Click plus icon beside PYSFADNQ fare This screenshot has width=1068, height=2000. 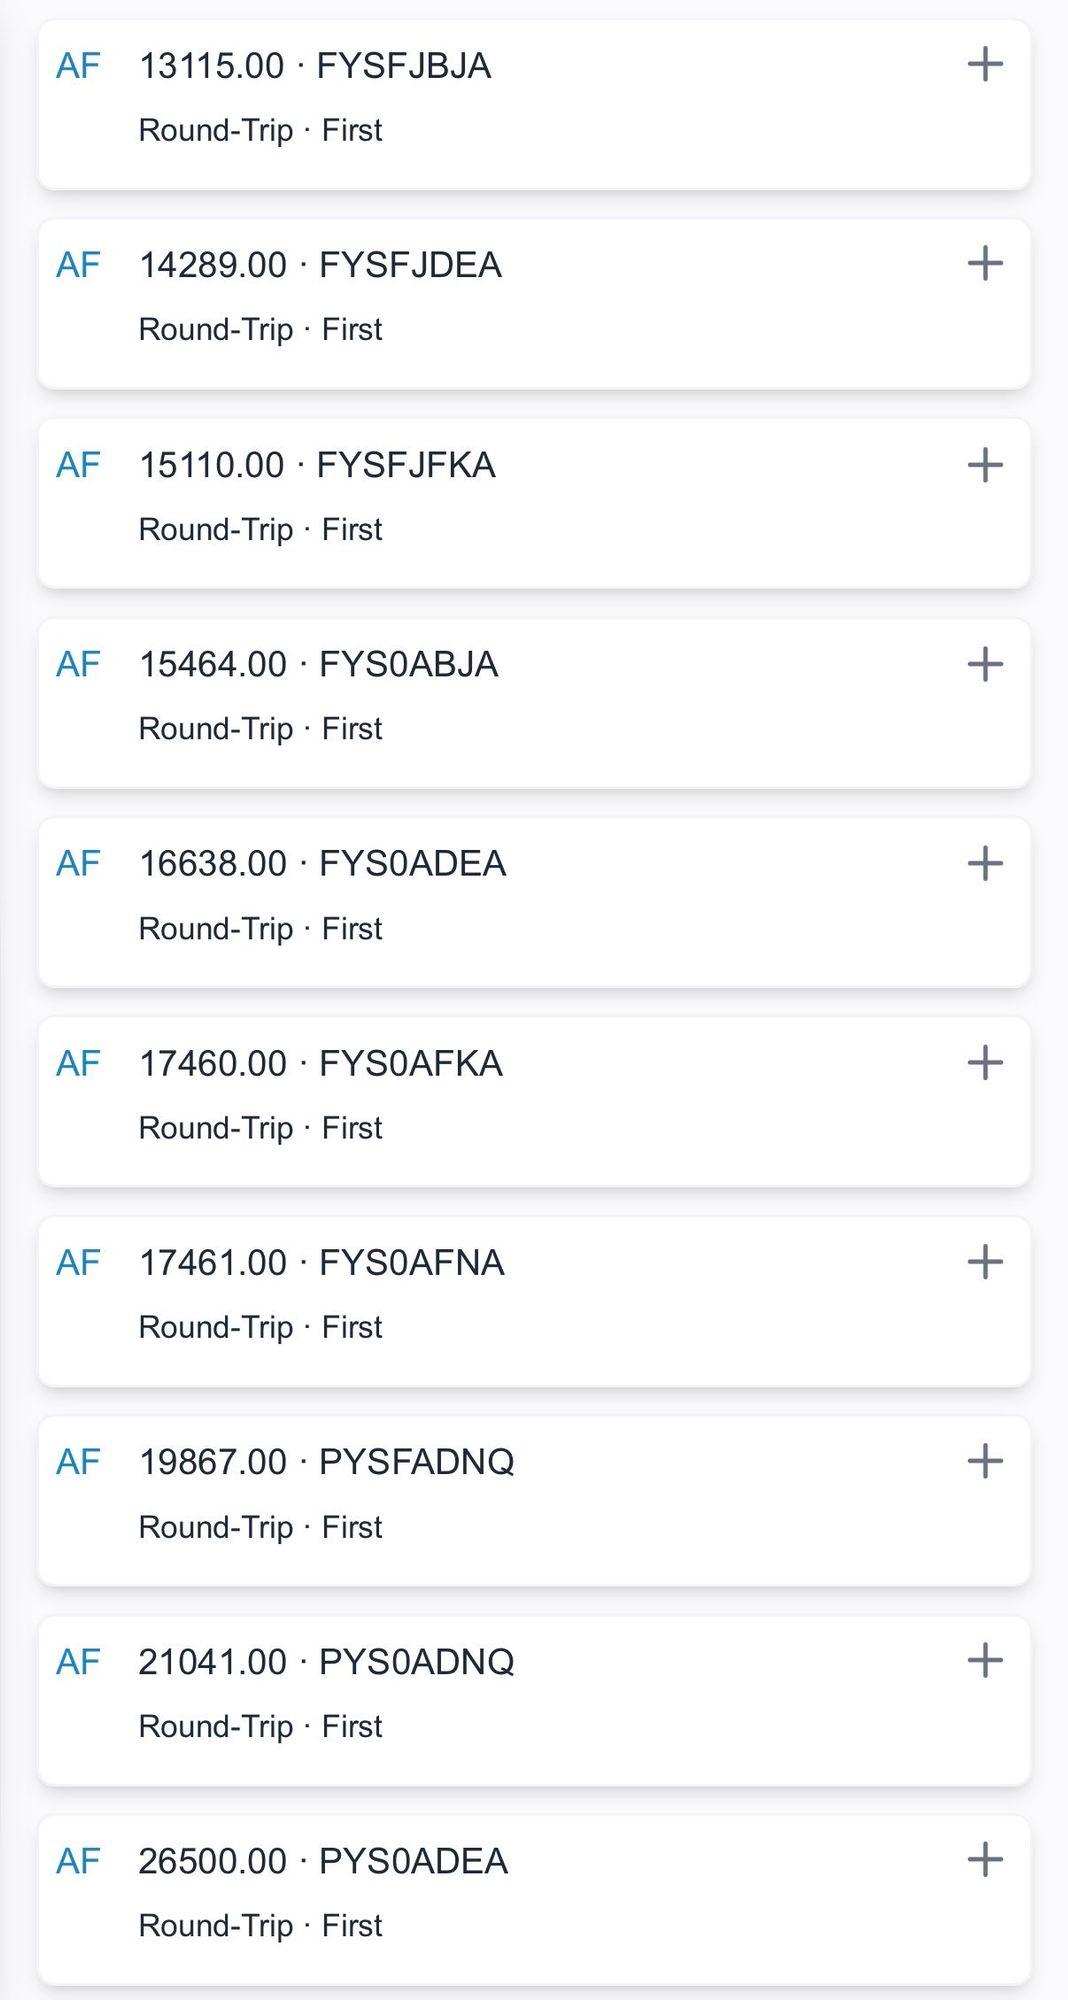coord(985,1461)
